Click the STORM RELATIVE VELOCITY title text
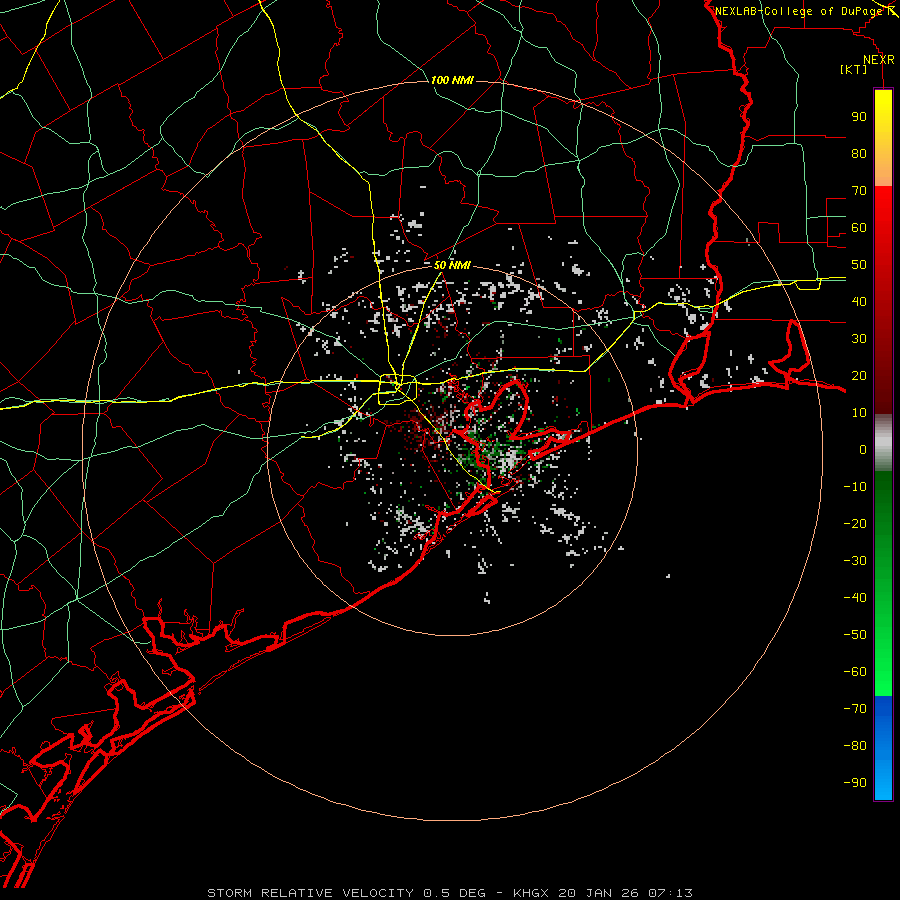 click(310, 893)
